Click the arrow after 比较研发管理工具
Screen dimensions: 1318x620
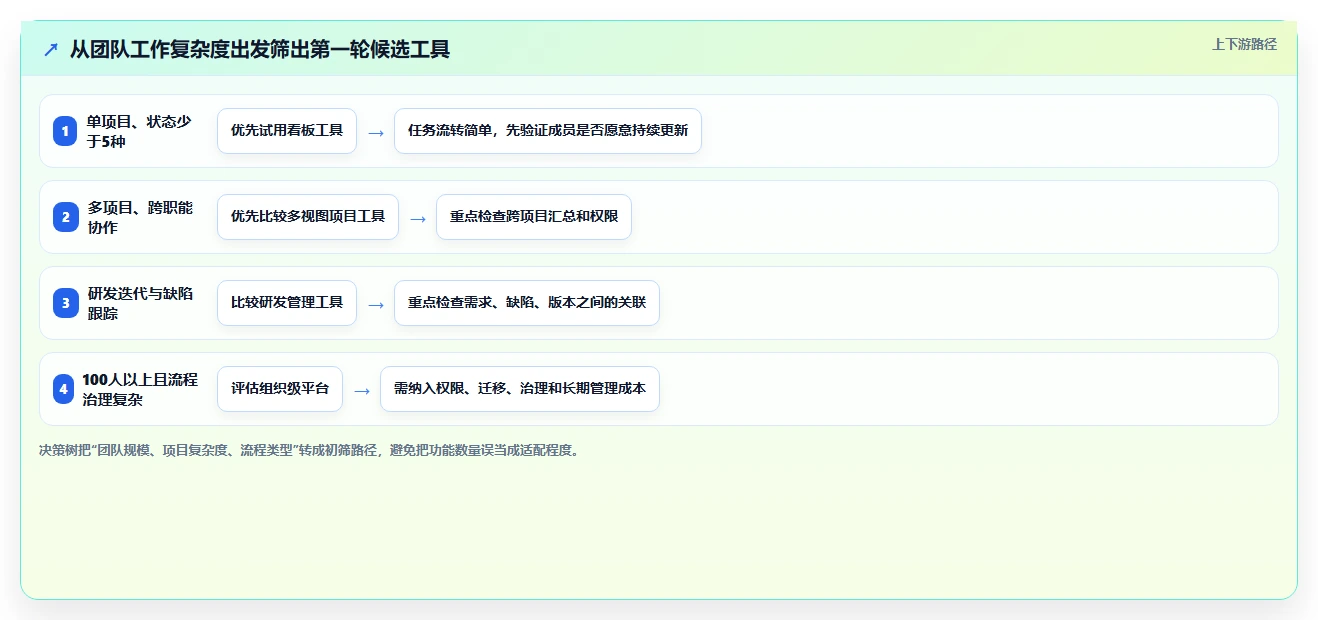tap(376, 304)
